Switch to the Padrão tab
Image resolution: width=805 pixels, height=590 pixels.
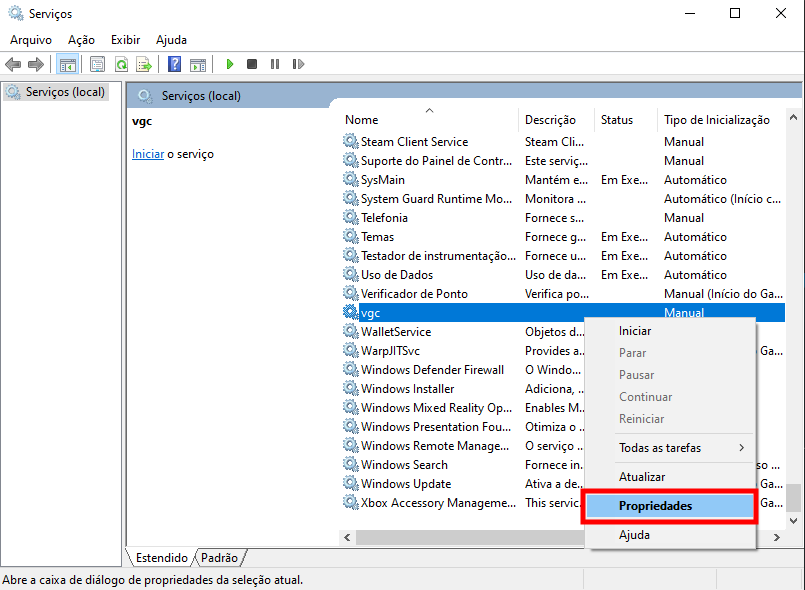(x=219, y=558)
